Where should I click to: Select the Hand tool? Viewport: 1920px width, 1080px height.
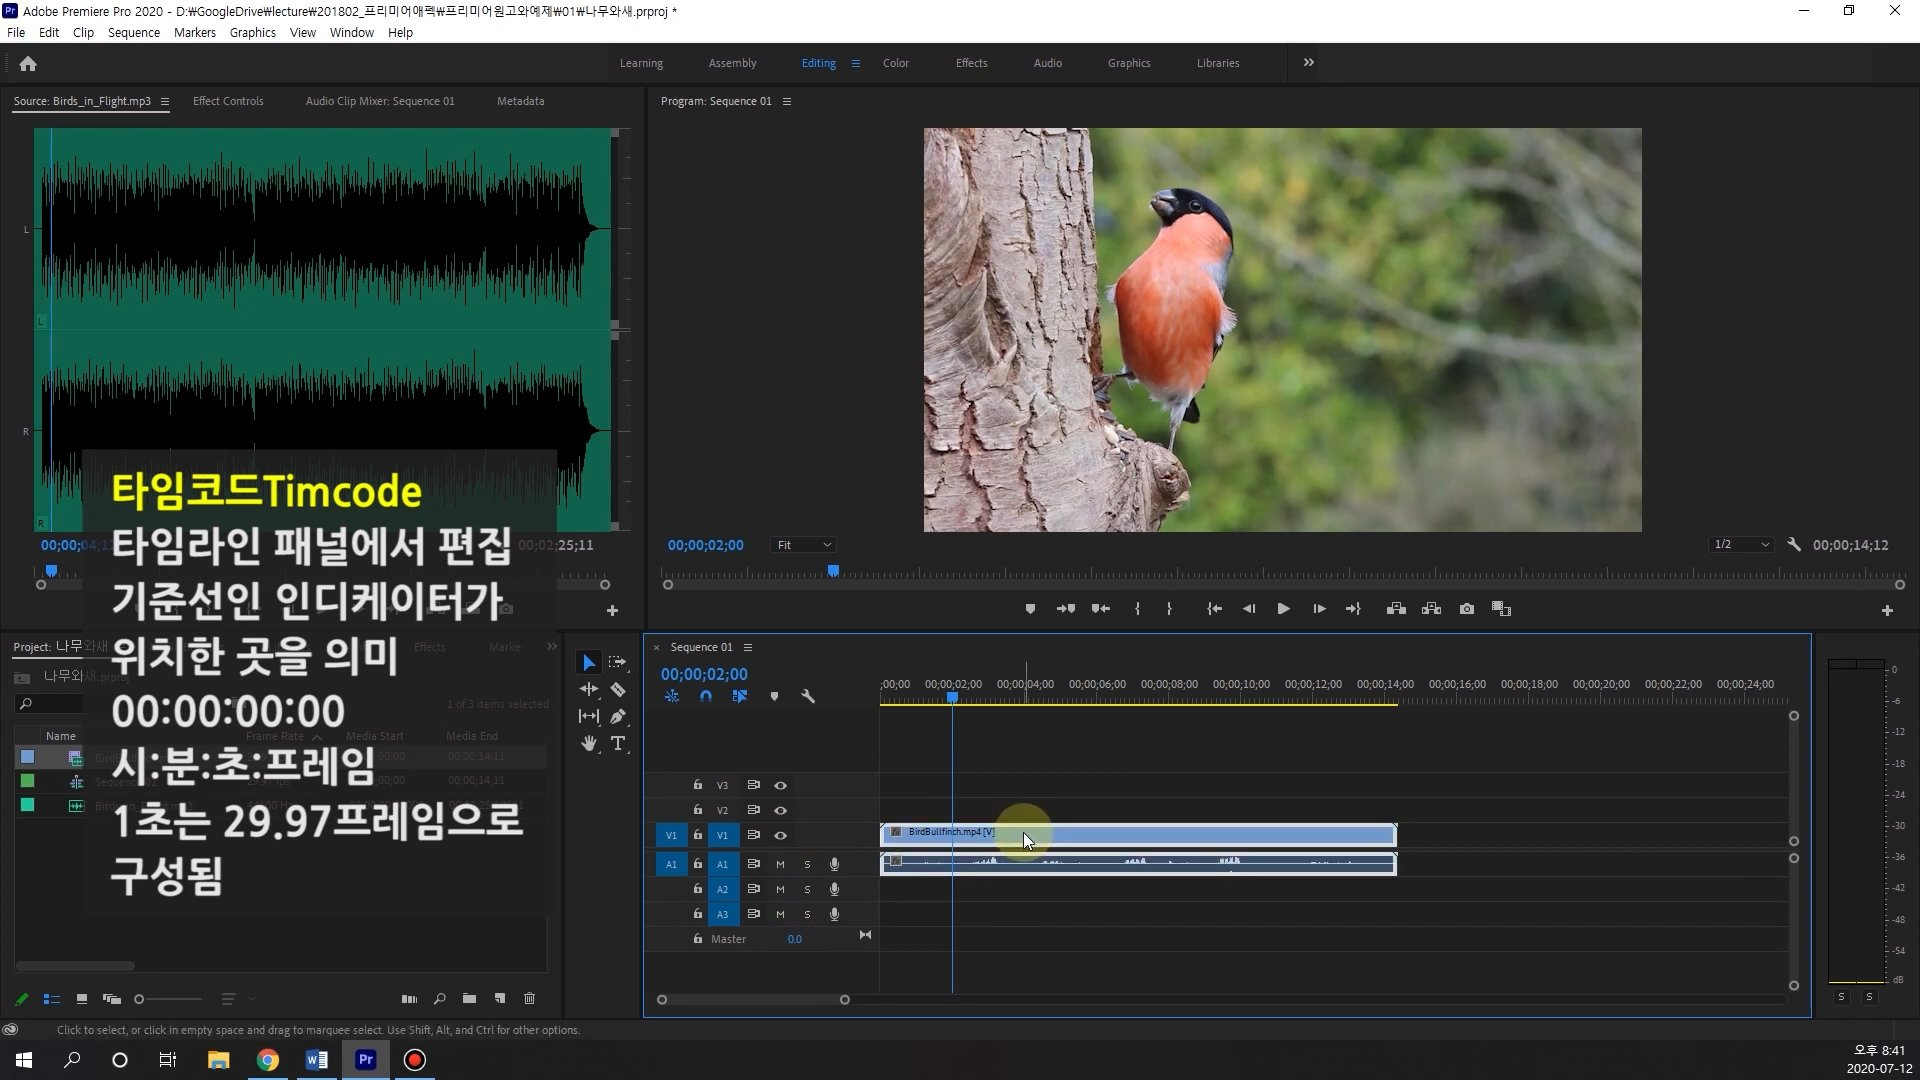click(x=589, y=743)
